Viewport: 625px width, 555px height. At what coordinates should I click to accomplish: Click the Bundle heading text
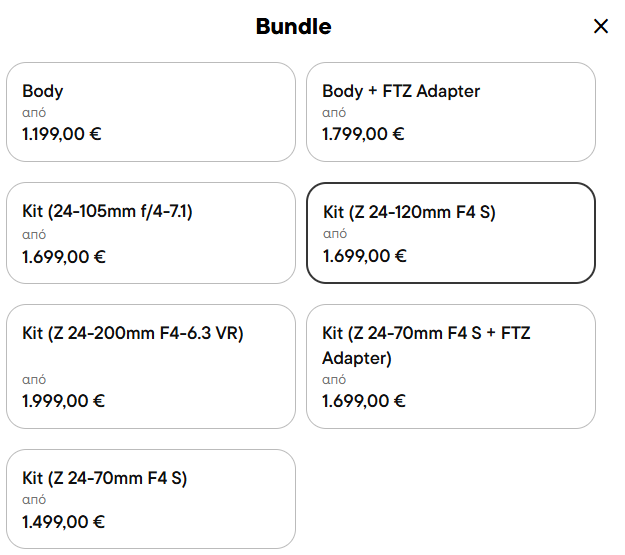(293, 26)
